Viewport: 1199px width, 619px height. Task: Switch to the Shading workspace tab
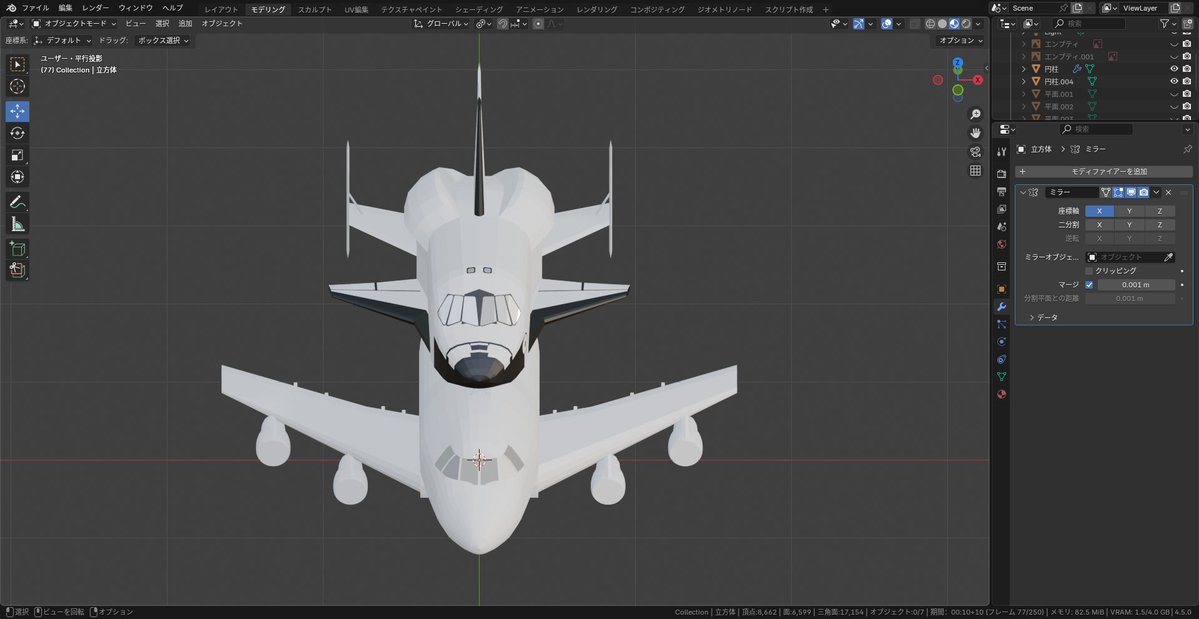coord(479,9)
